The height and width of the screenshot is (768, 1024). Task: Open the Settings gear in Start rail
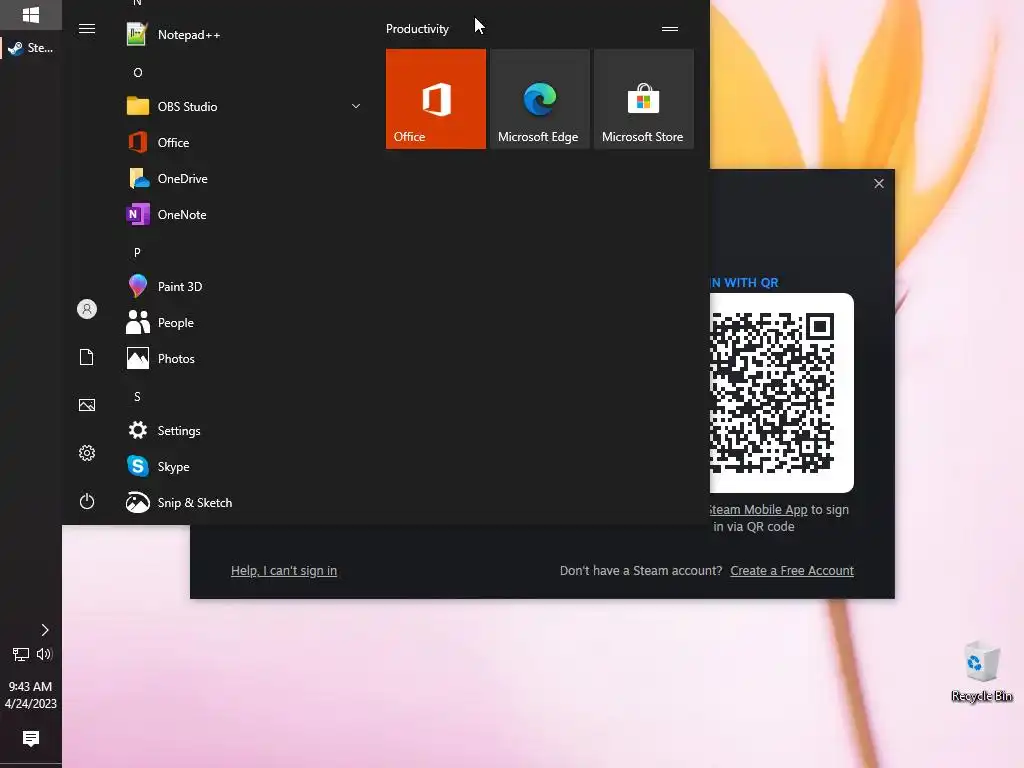point(87,453)
